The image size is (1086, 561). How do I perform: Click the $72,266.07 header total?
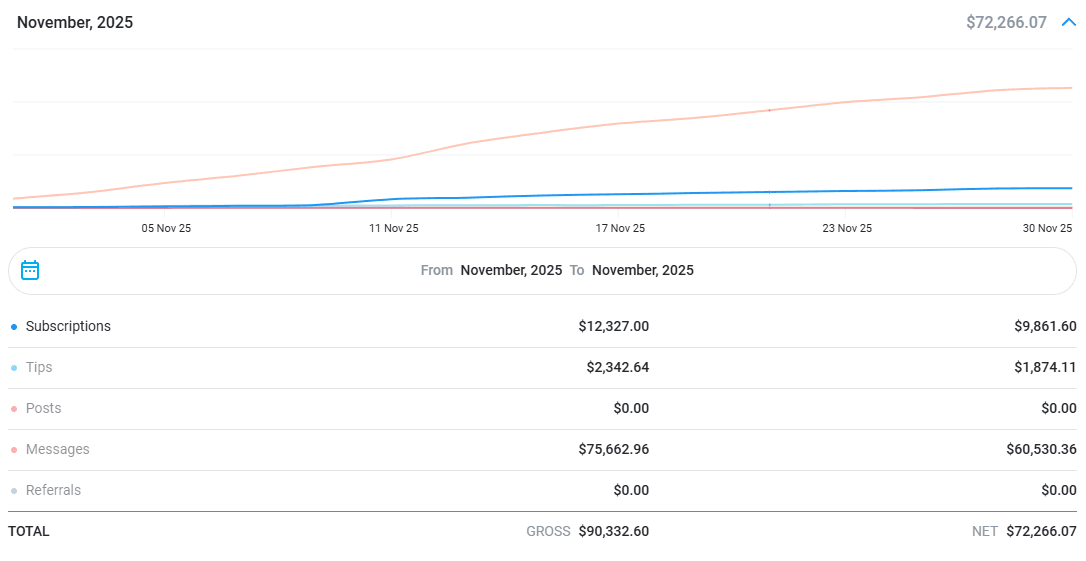click(x=1006, y=22)
